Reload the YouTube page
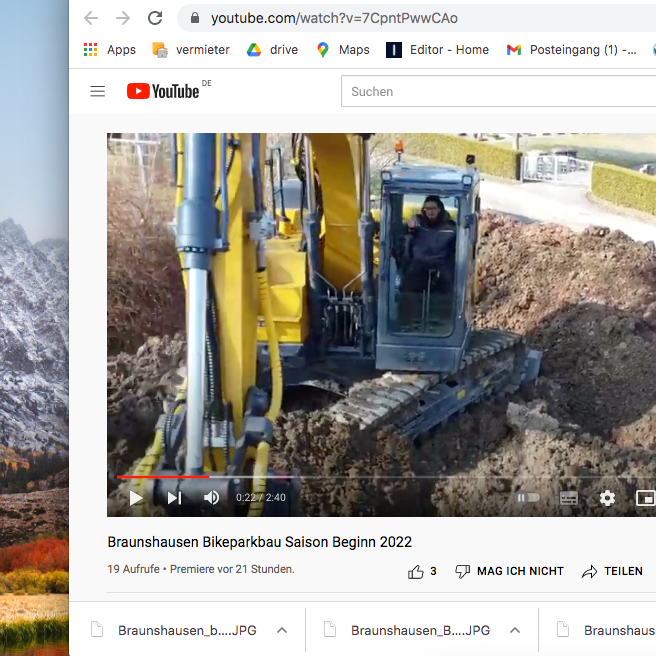 pos(155,18)
